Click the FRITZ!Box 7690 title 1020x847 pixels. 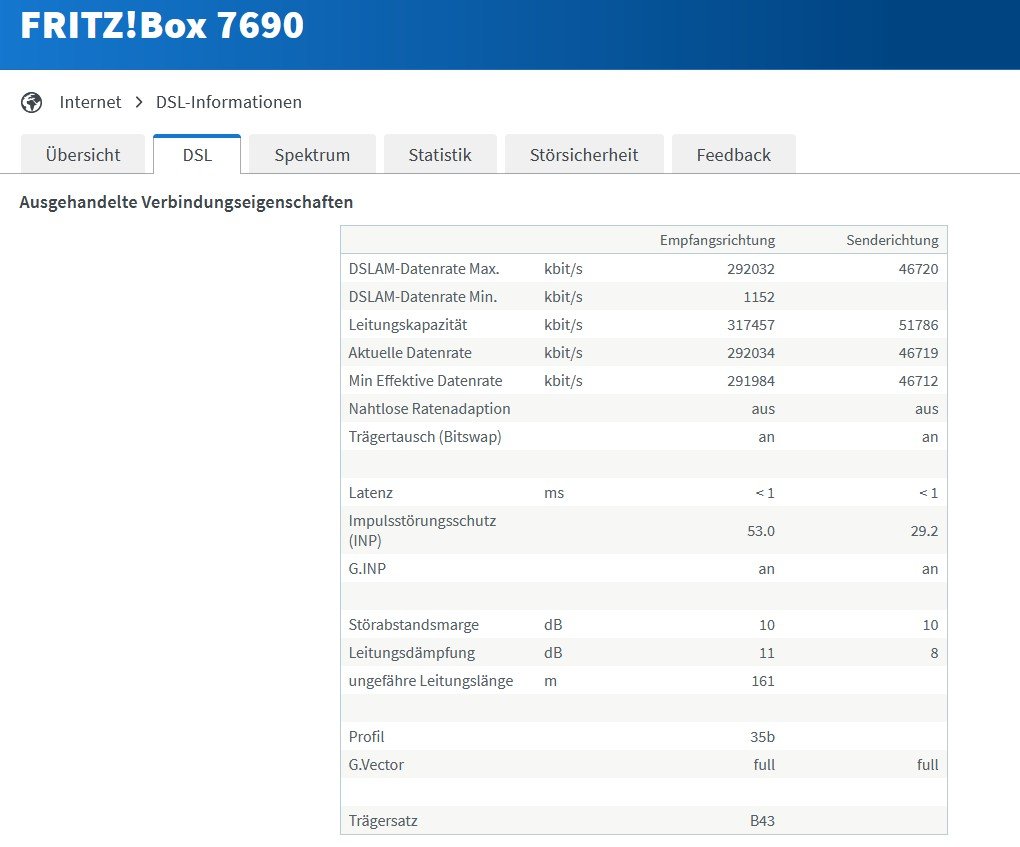point(162,25)
